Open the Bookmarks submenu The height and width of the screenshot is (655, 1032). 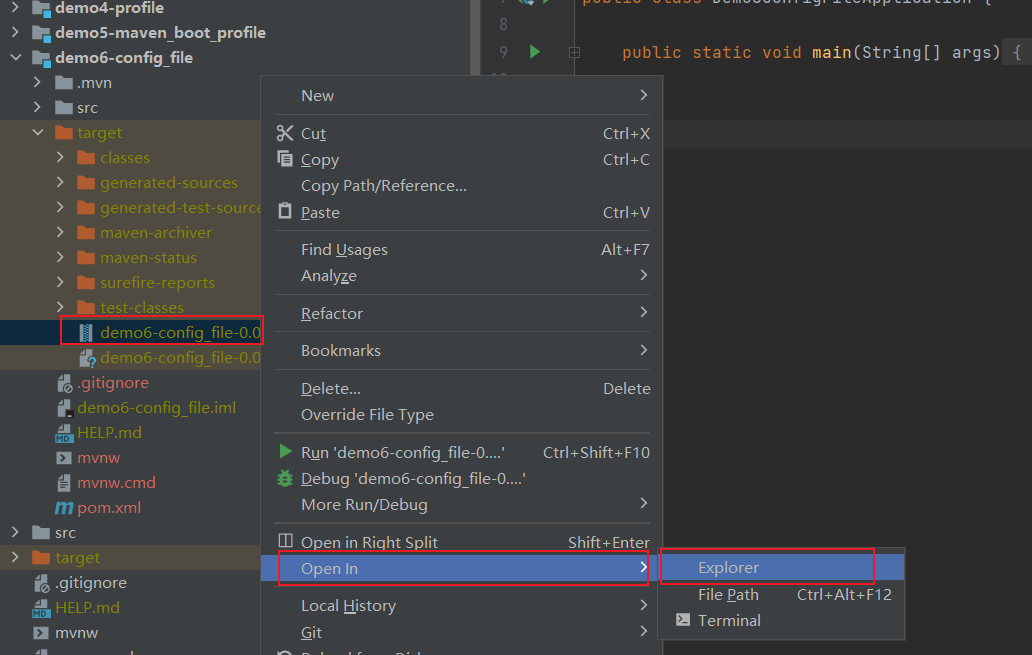point(462,350)
